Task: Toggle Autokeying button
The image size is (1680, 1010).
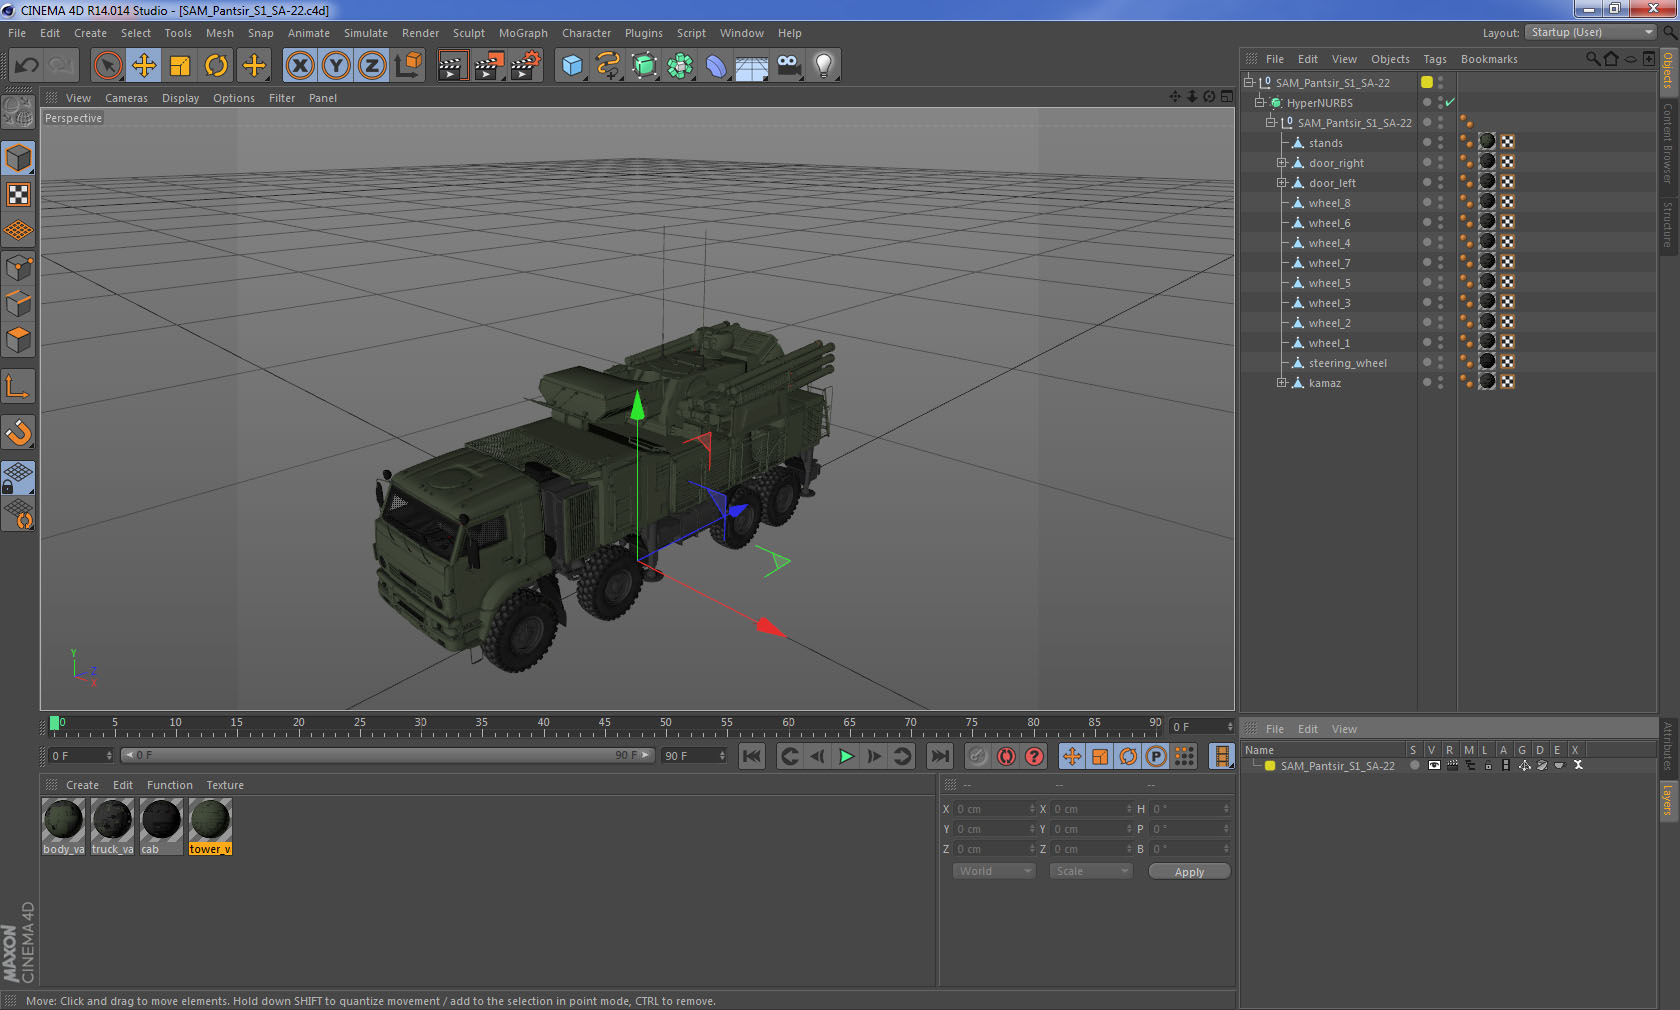Action: (x=1006, y=756)
